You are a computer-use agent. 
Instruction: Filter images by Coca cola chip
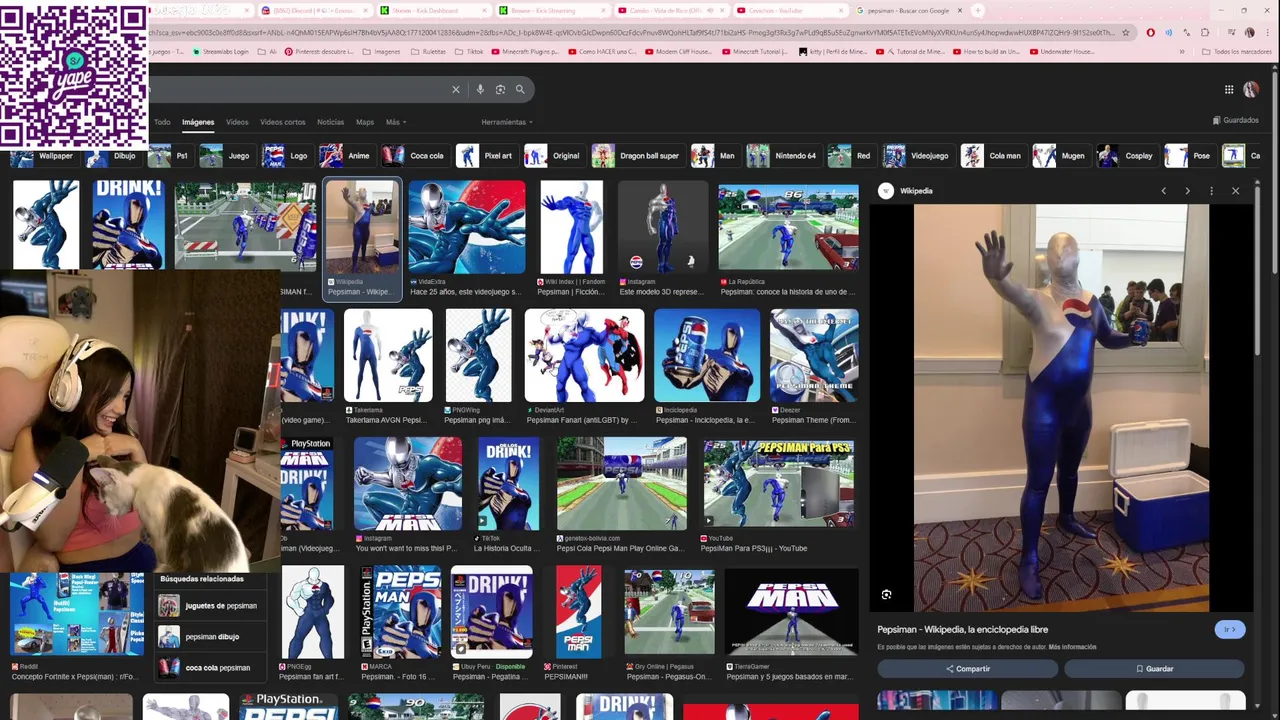(x=414, y=156)
